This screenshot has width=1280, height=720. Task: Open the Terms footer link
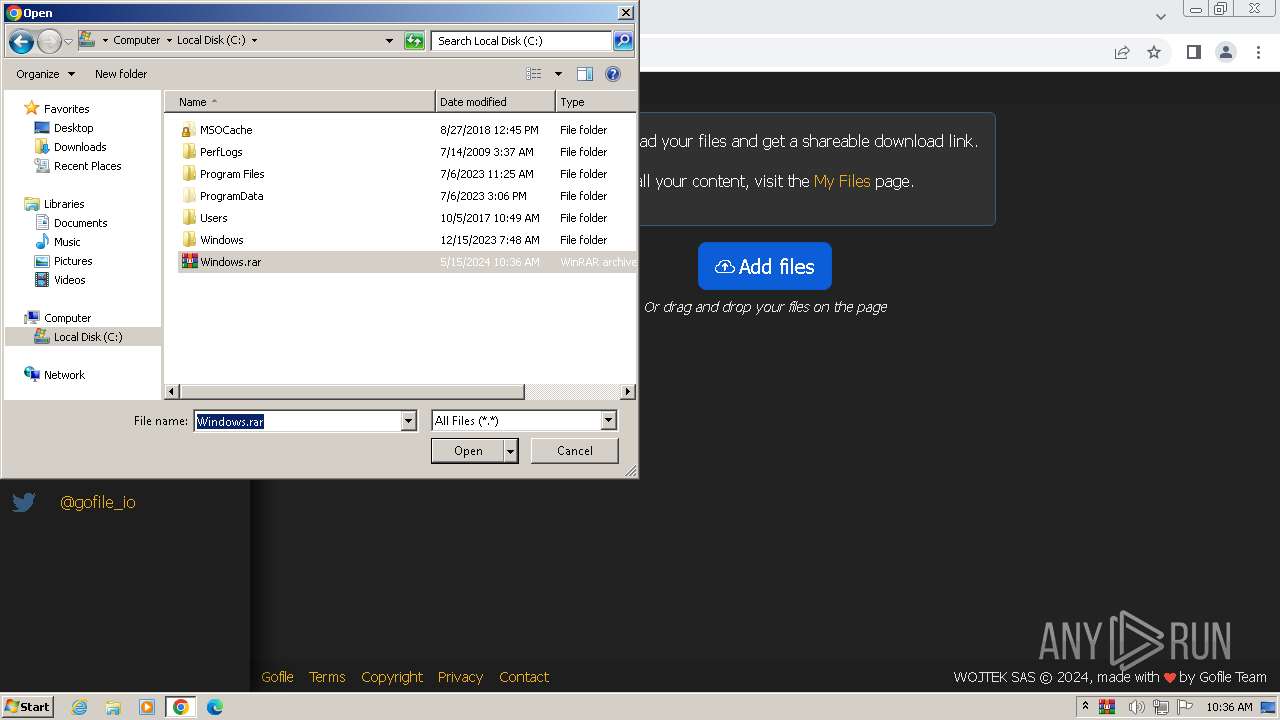point(327,677)
